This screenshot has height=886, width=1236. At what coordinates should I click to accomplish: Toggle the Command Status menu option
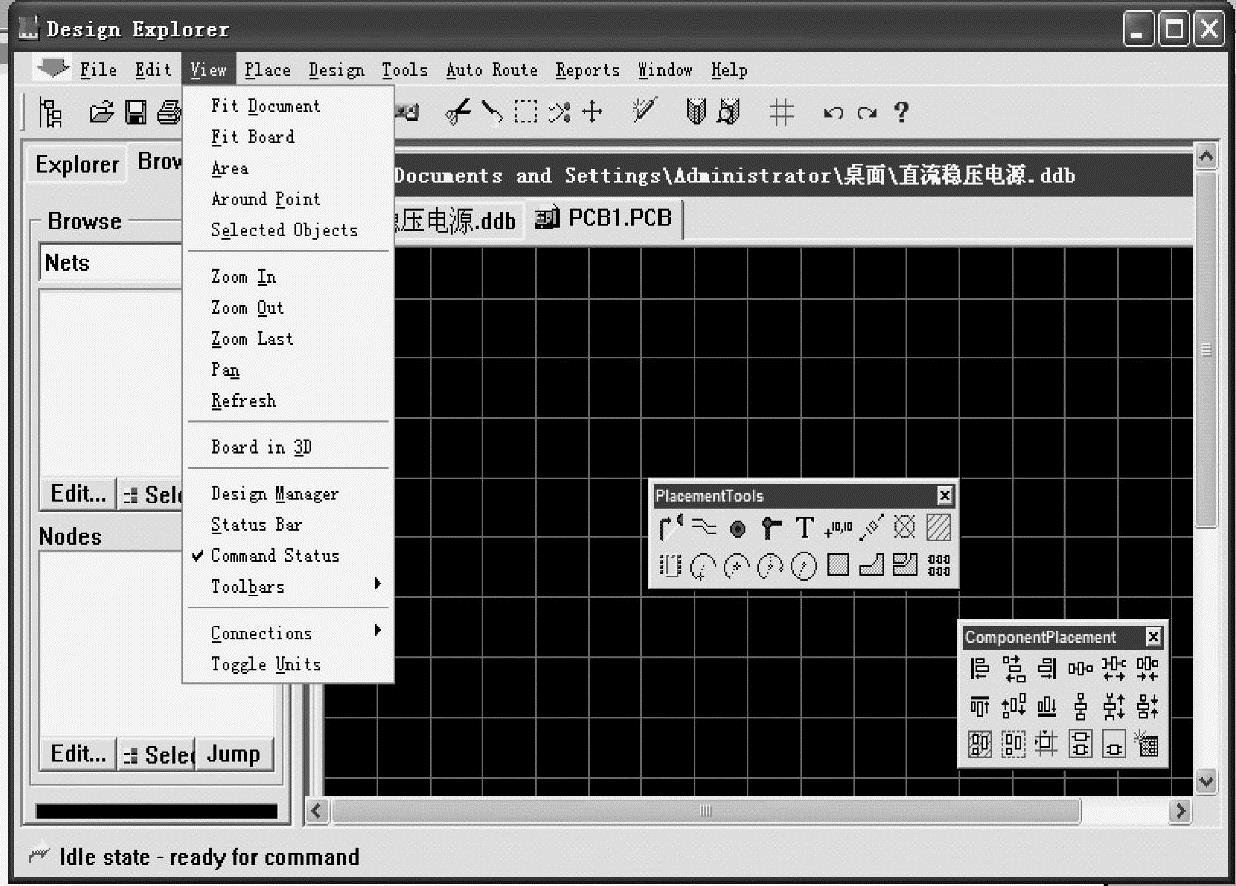[275, 556]
